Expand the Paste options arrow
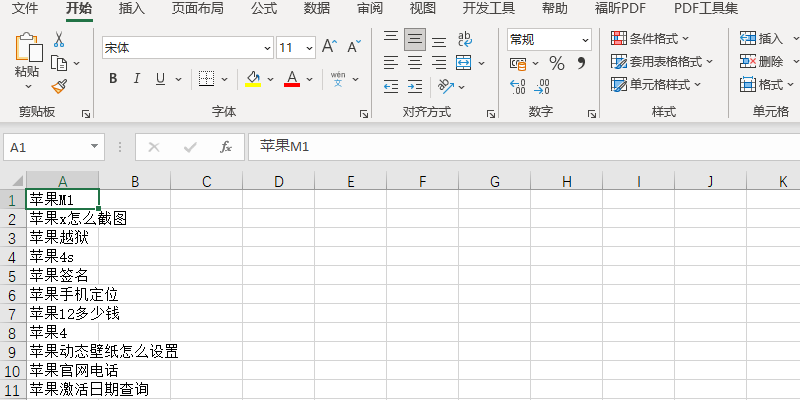Screen dimensions: 800x400 click(x=28, y=86)
